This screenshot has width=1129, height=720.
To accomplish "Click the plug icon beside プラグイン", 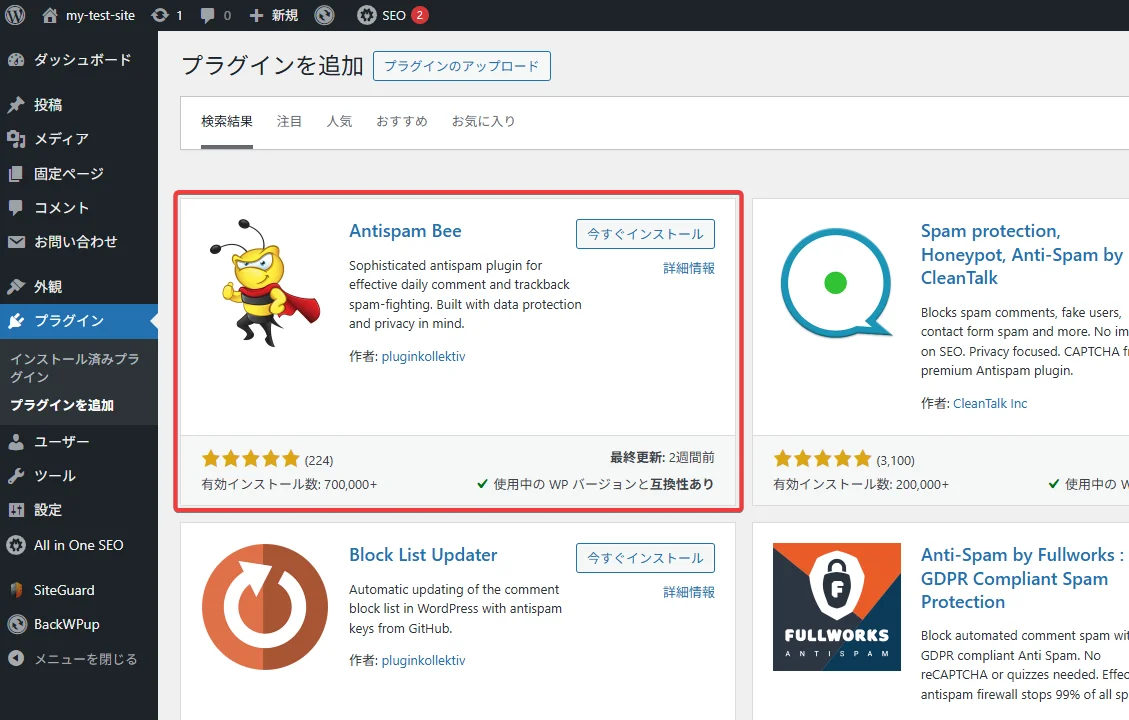I will coord(16,321).
